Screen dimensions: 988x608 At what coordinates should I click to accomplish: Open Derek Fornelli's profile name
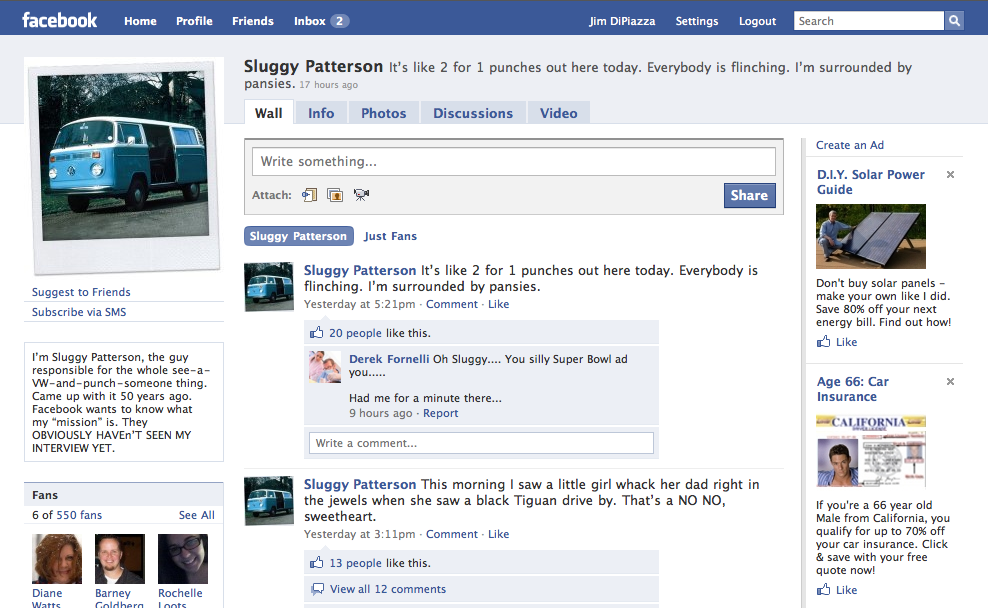pyautogui.click(x=389, y=358)
